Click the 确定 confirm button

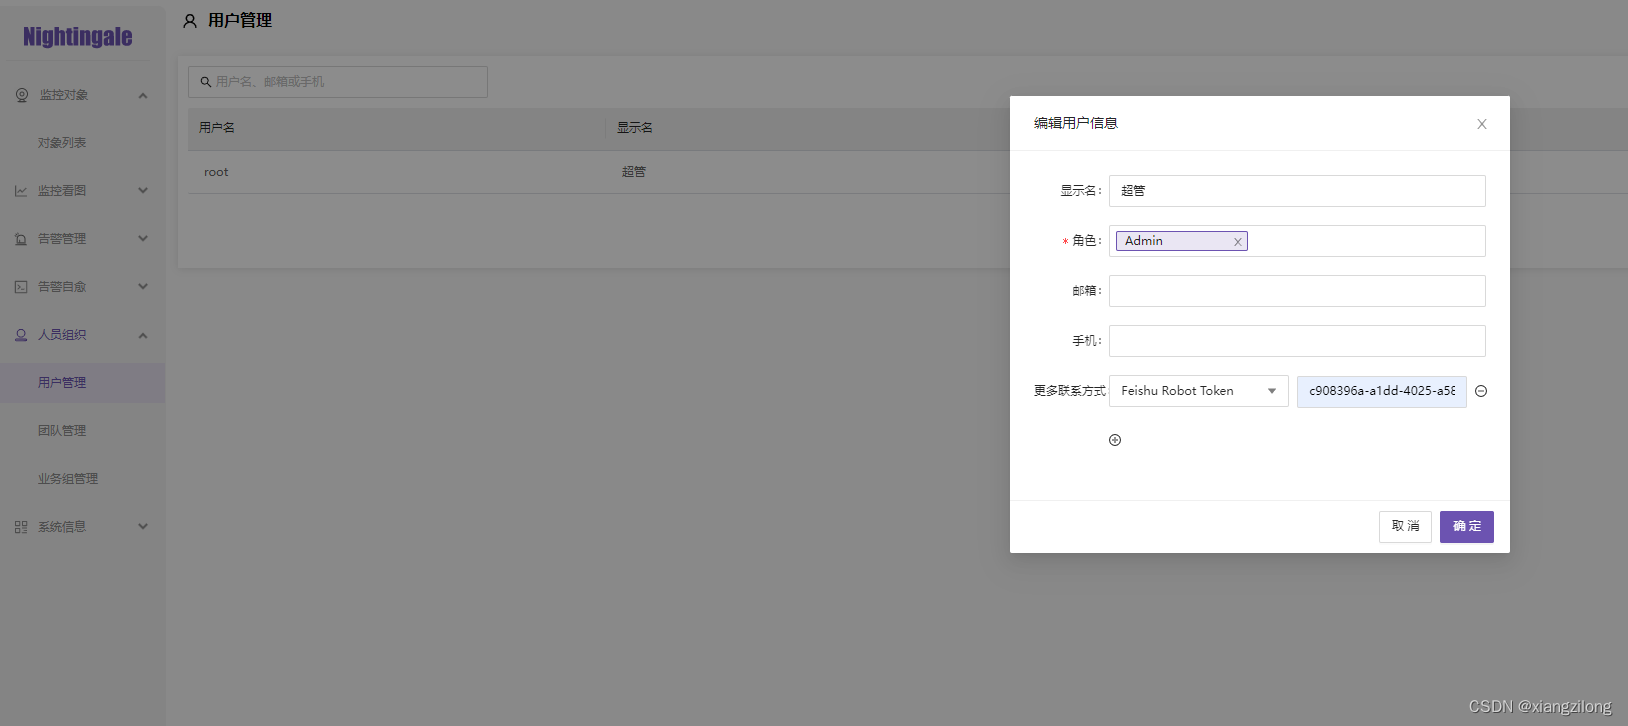point(1467,527)
